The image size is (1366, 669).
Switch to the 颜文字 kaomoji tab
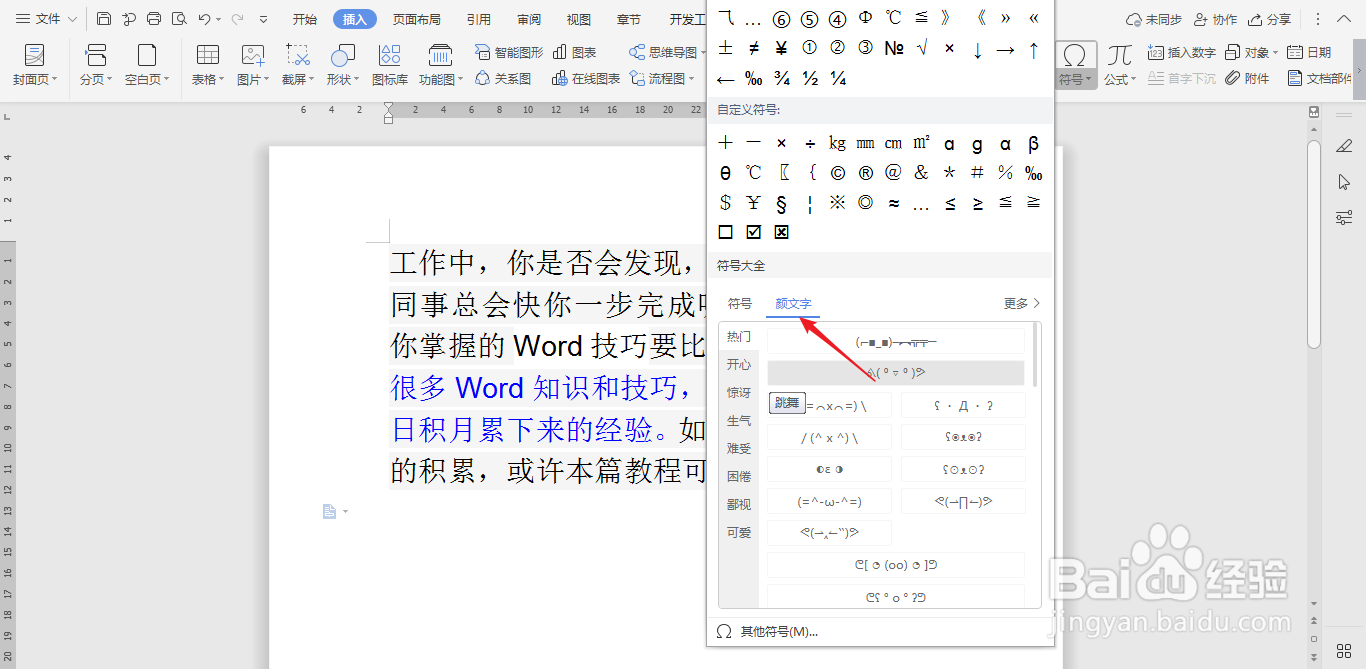coord(791,303)
